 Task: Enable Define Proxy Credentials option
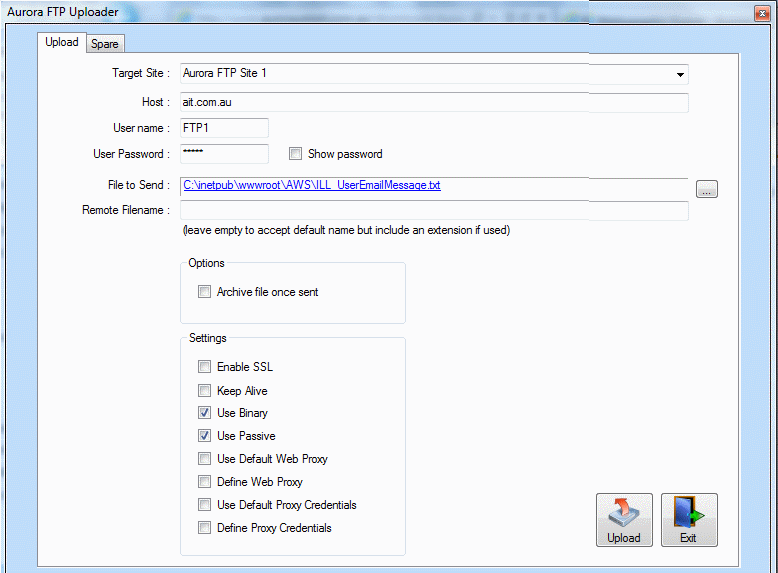coord(204,527)
